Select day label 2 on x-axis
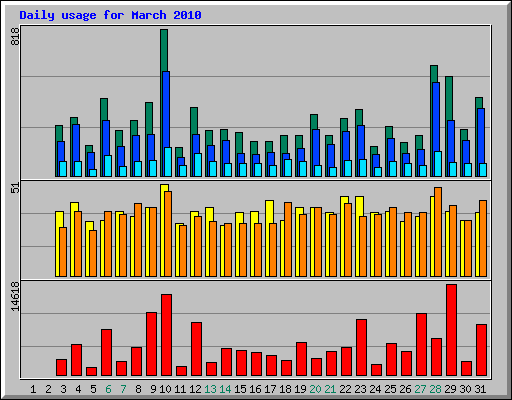Screen dimensions: 512x400 coord(48,389)
